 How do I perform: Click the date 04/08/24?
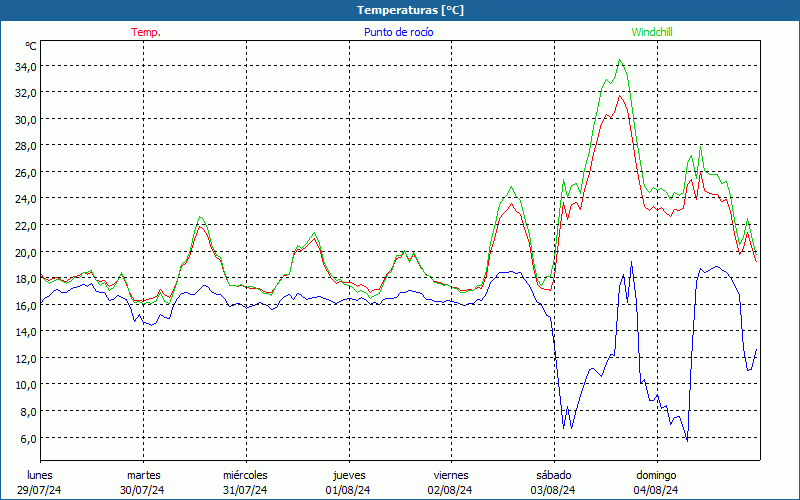click(656, 490)
